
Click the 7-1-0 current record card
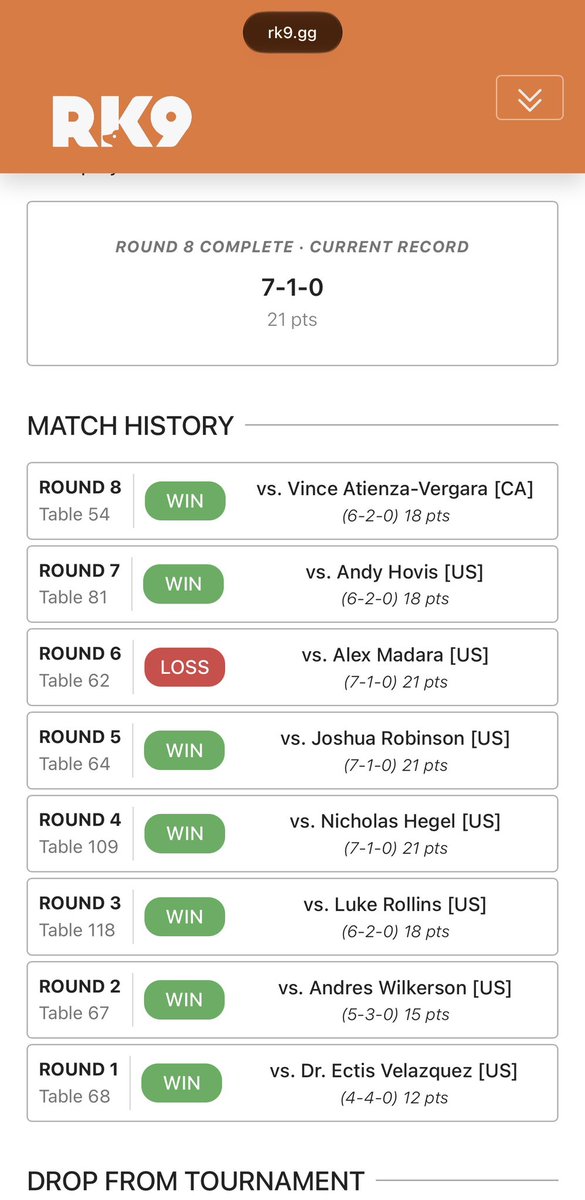coord(292,284)
